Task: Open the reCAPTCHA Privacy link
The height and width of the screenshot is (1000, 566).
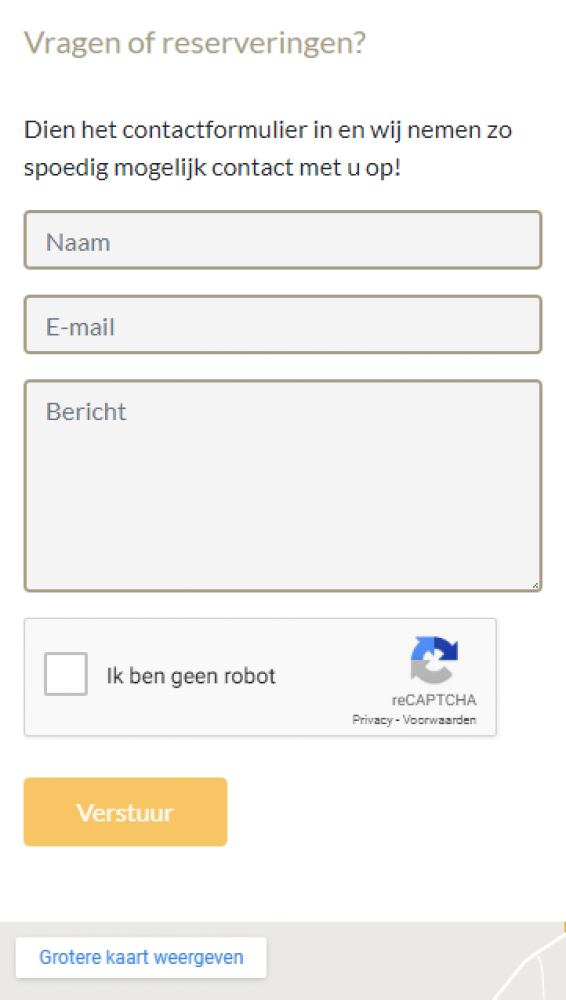Action: pyautogui.click(x=372, y=720)
